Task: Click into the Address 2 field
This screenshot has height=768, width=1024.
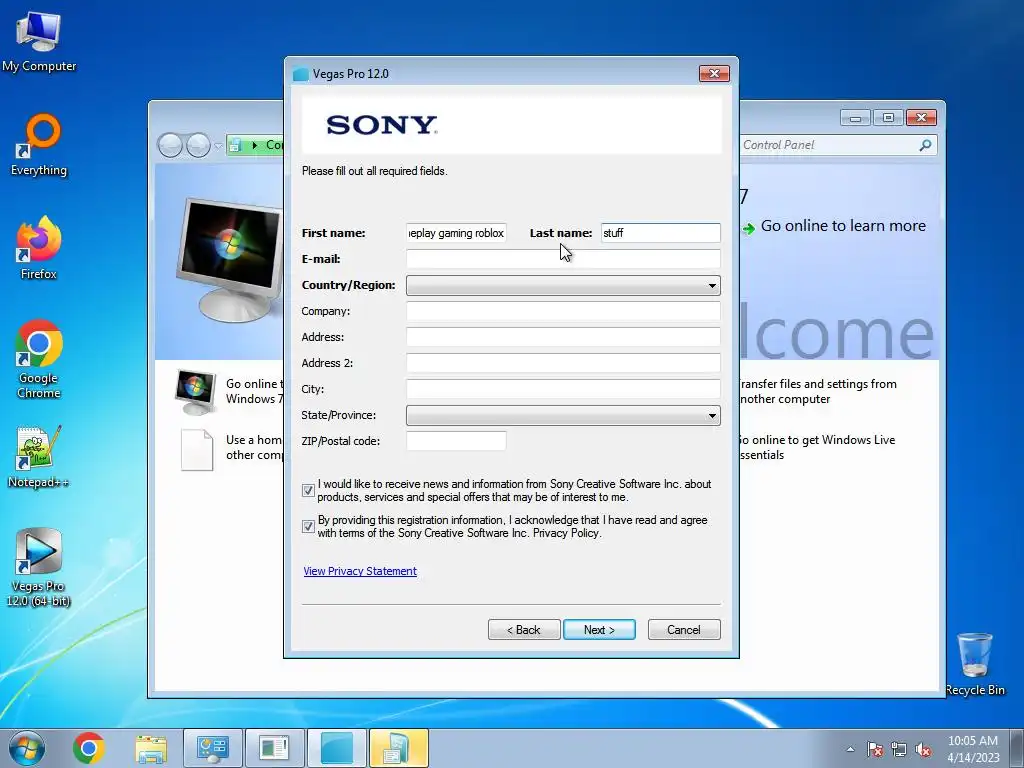Action: tap(563, 363)
